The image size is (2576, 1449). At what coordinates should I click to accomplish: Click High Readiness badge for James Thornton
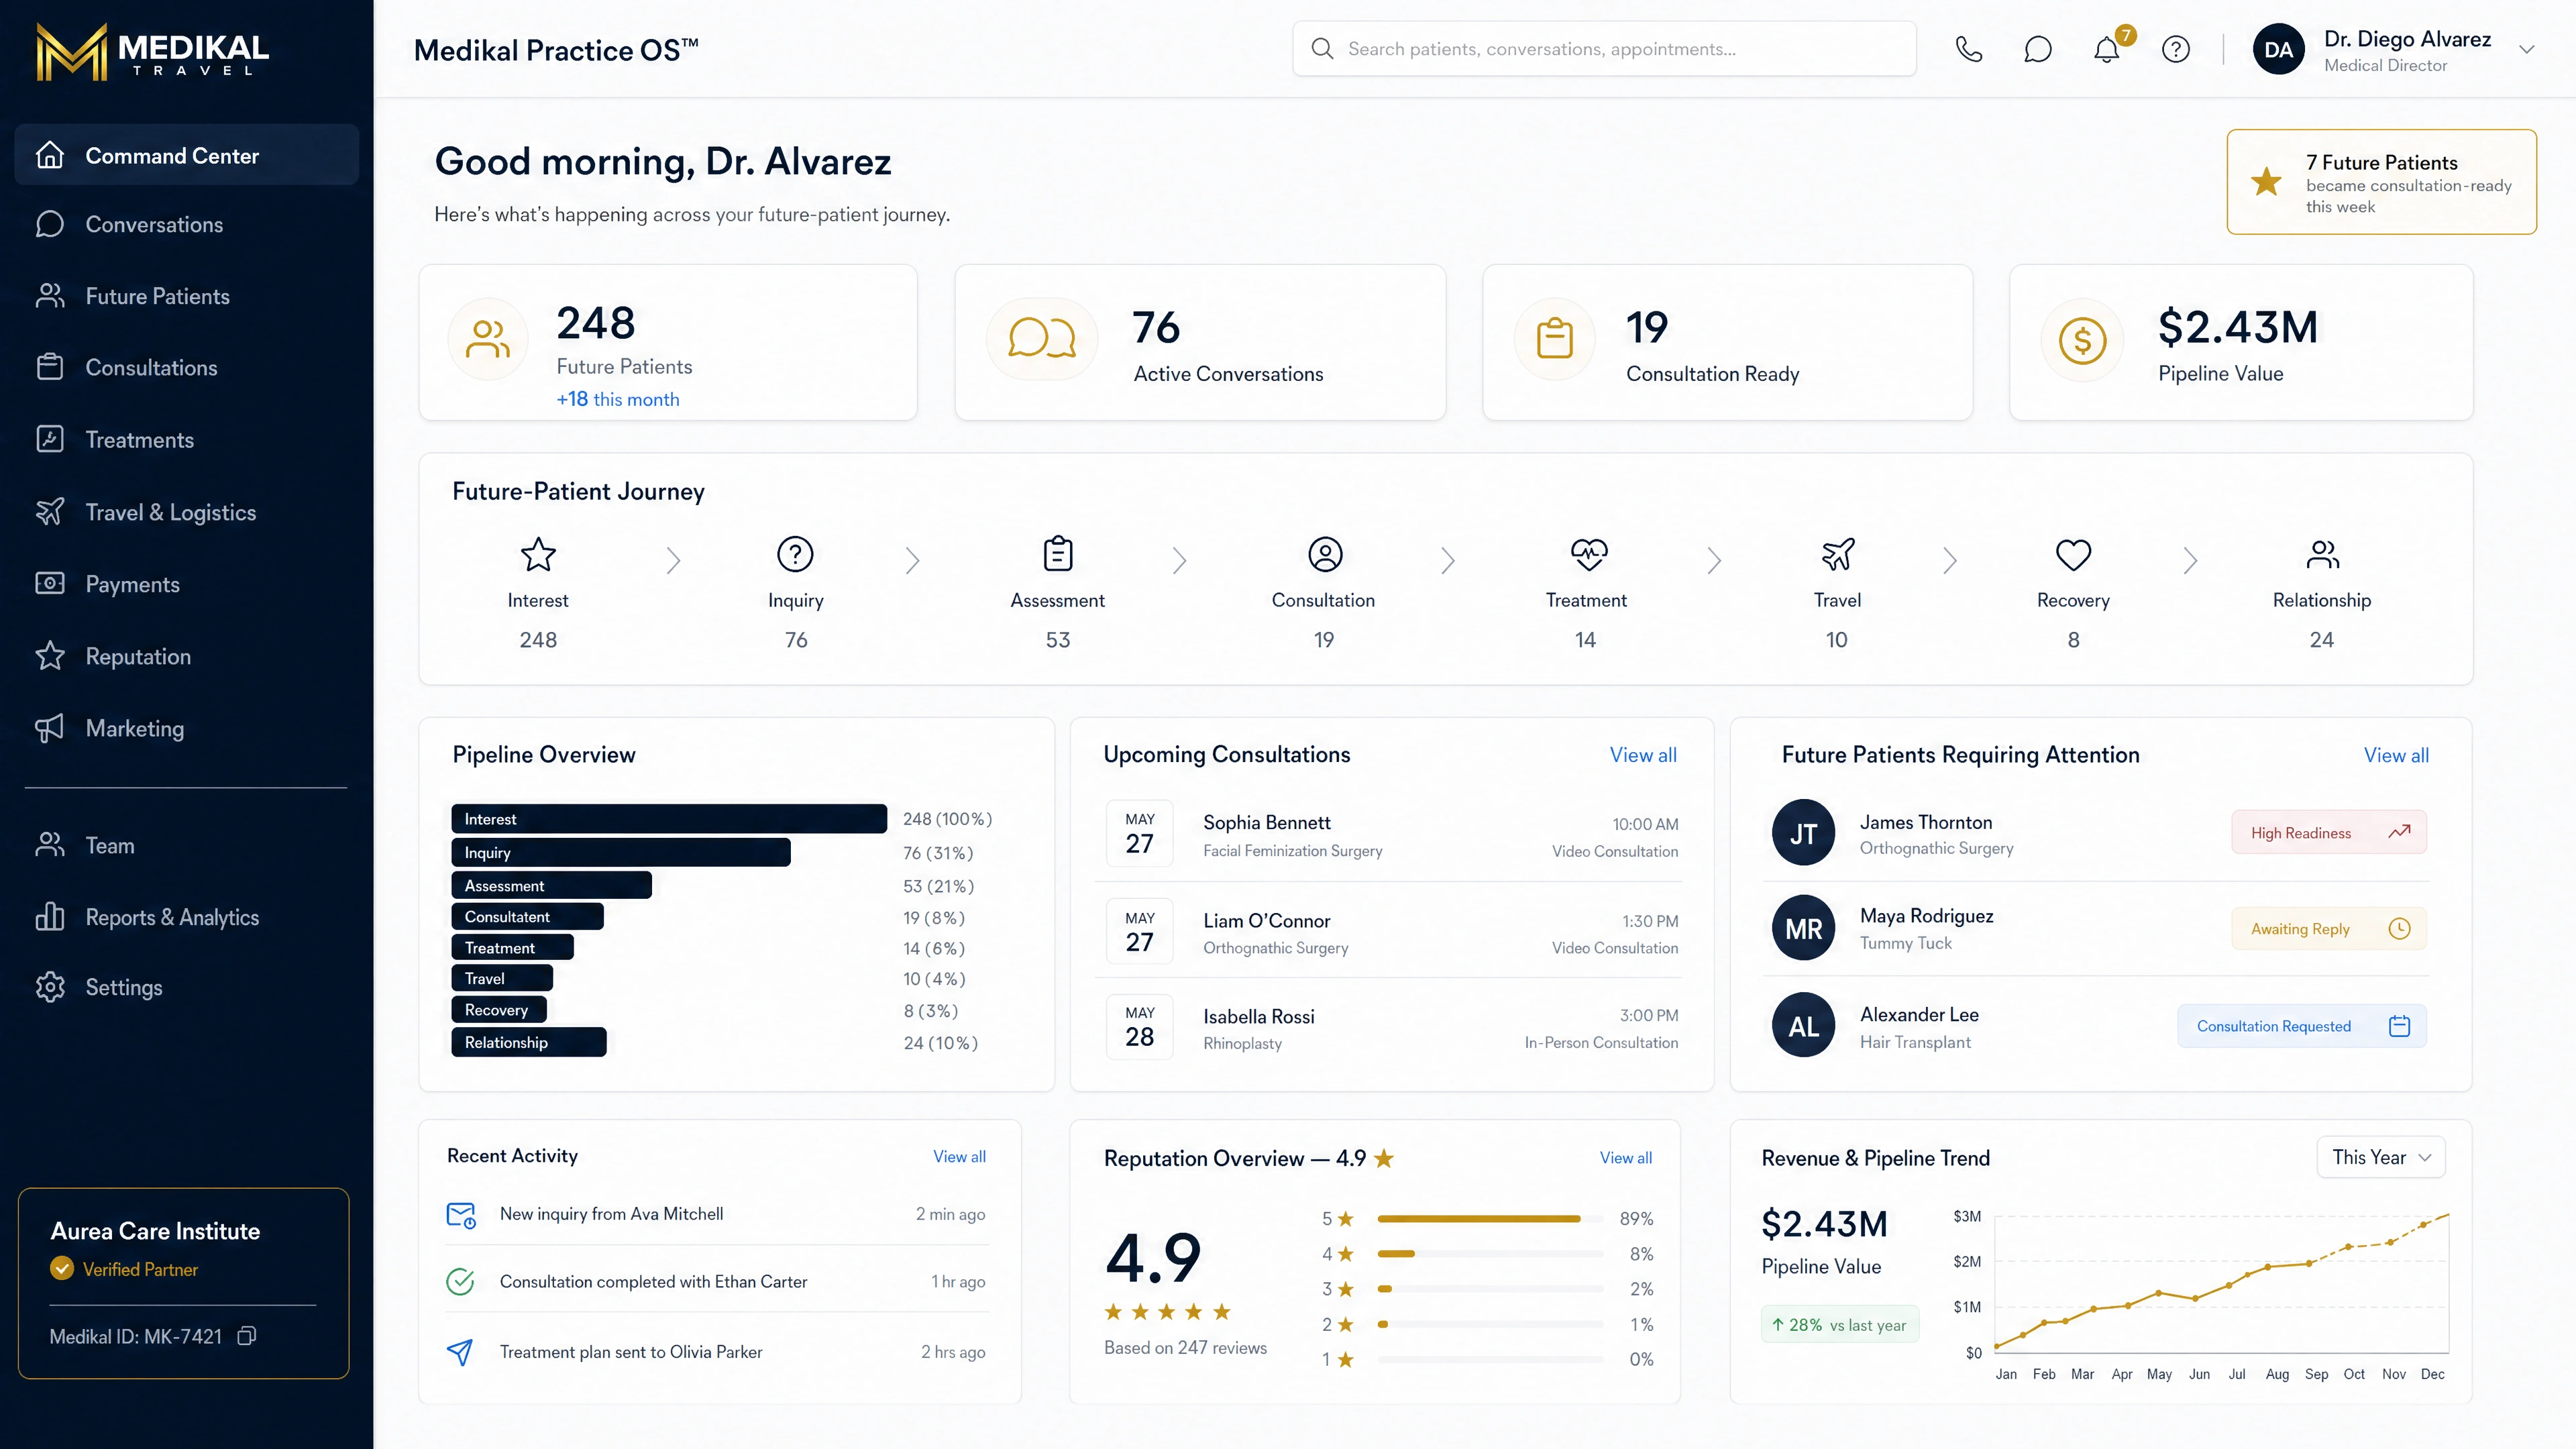pyautogui.click(x=2329, y=832)
